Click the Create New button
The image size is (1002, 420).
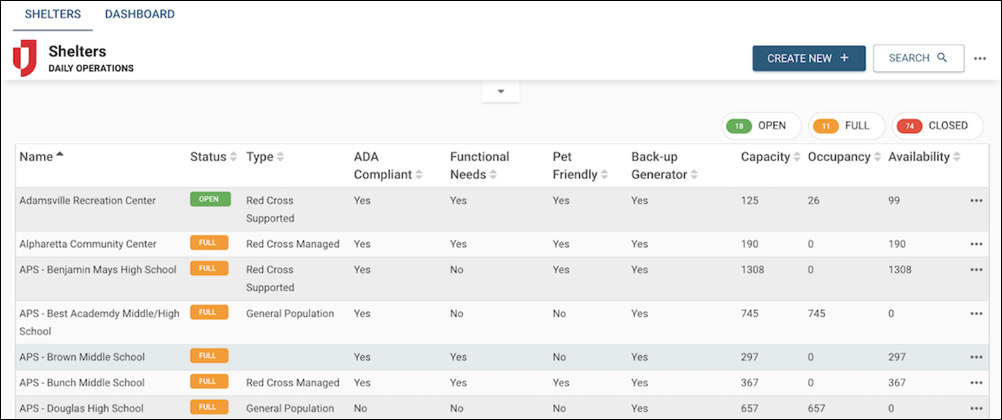pos(808,59)
